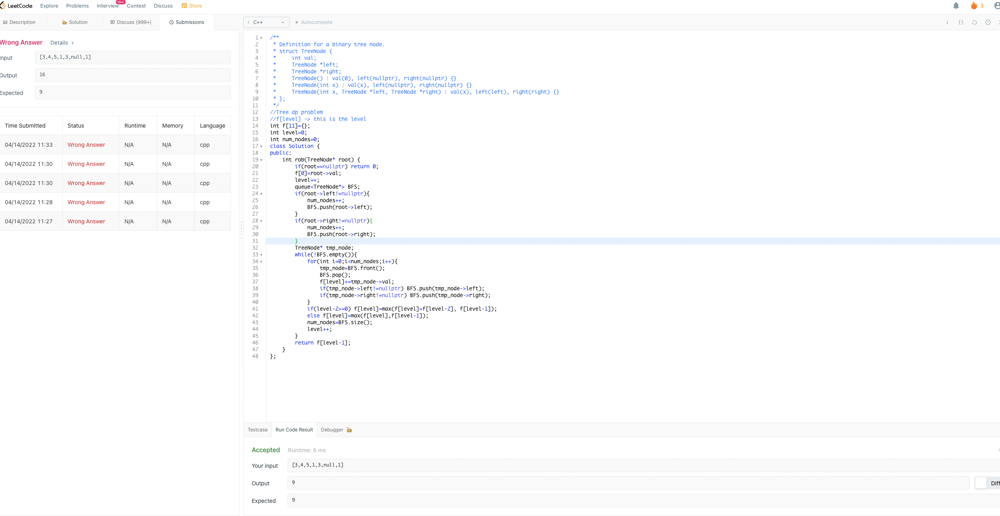Open the 11:28 Wrong Answer submission
The image size is (1000, 516).
(x=86, y=202)
